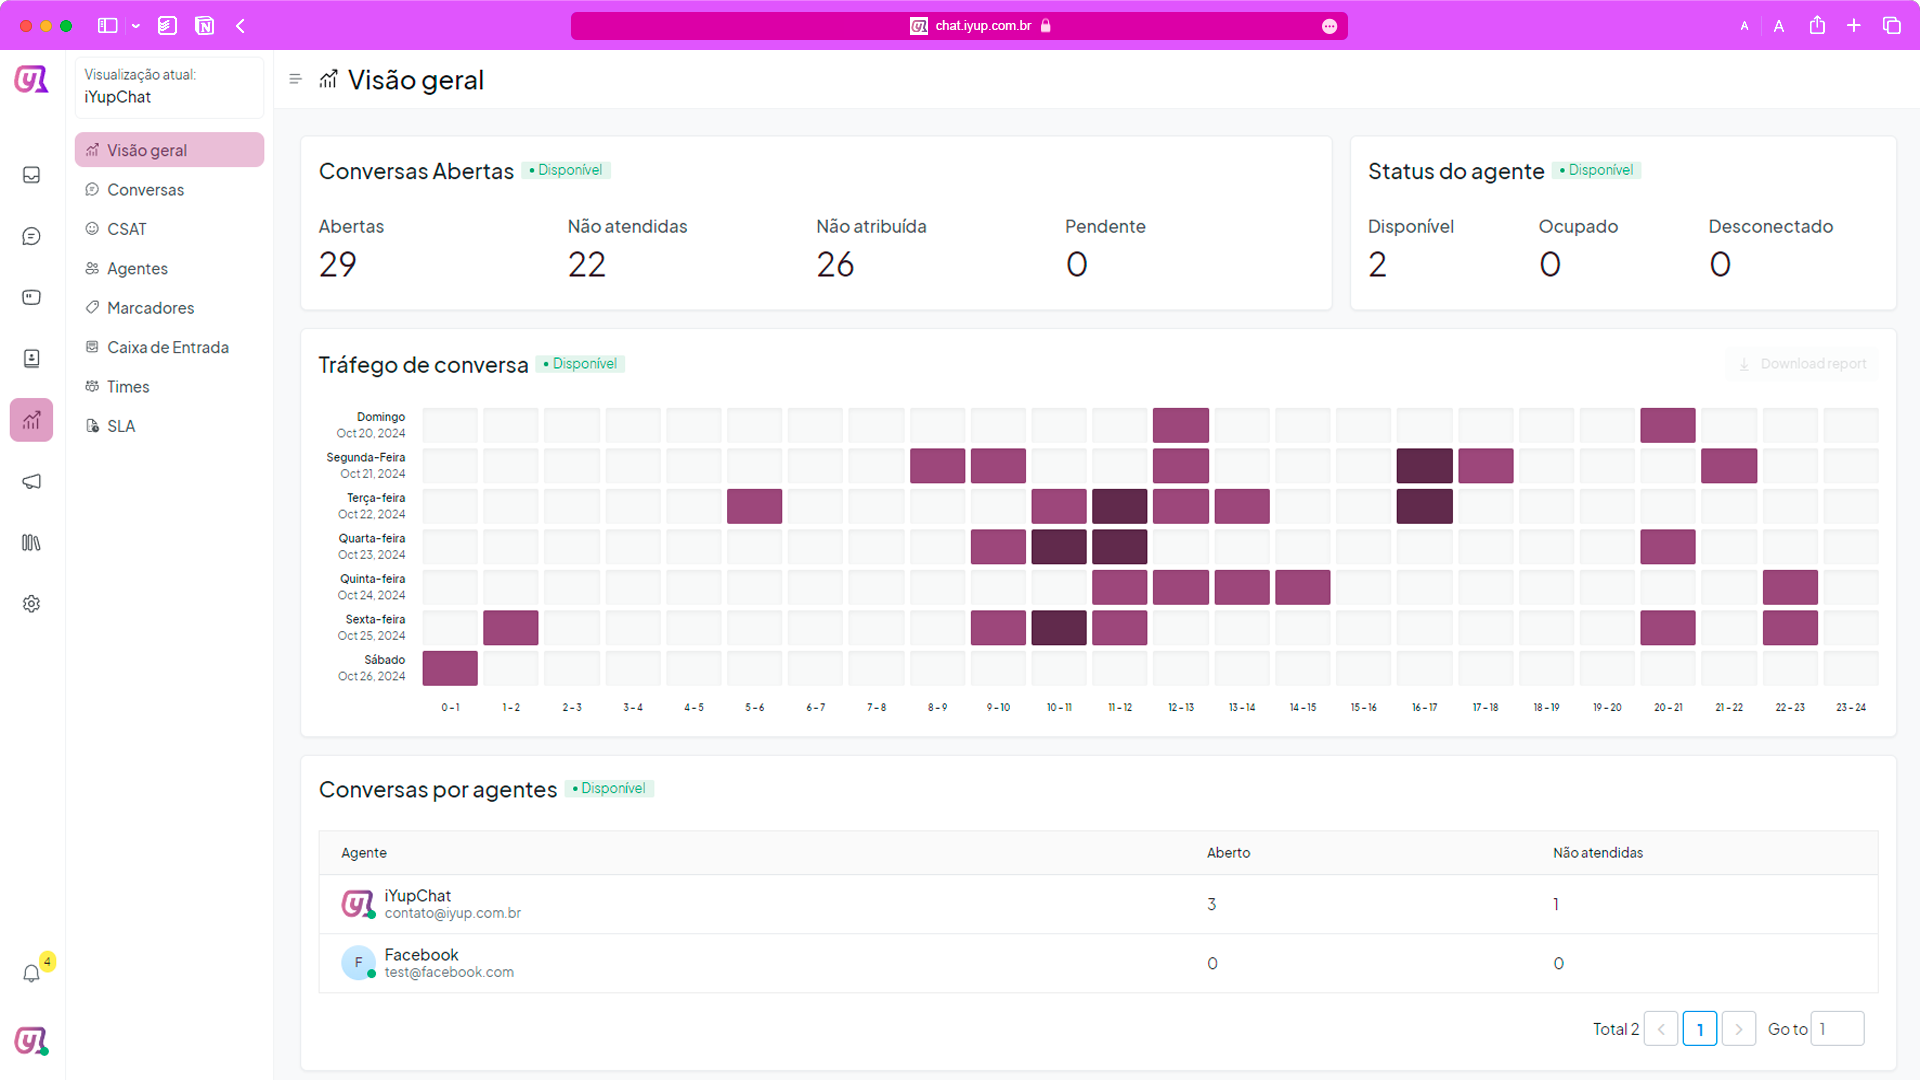Open campaigns megaphone icon

[x=31, y=481]
